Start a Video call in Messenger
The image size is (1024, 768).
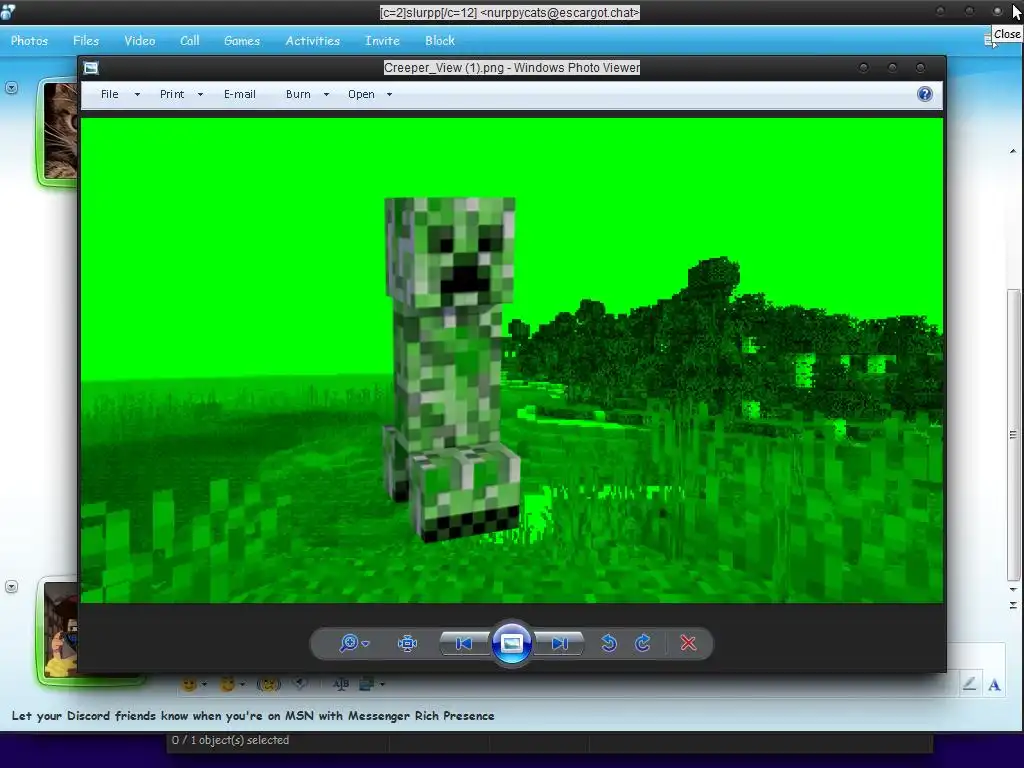click(x=140, y=40)
